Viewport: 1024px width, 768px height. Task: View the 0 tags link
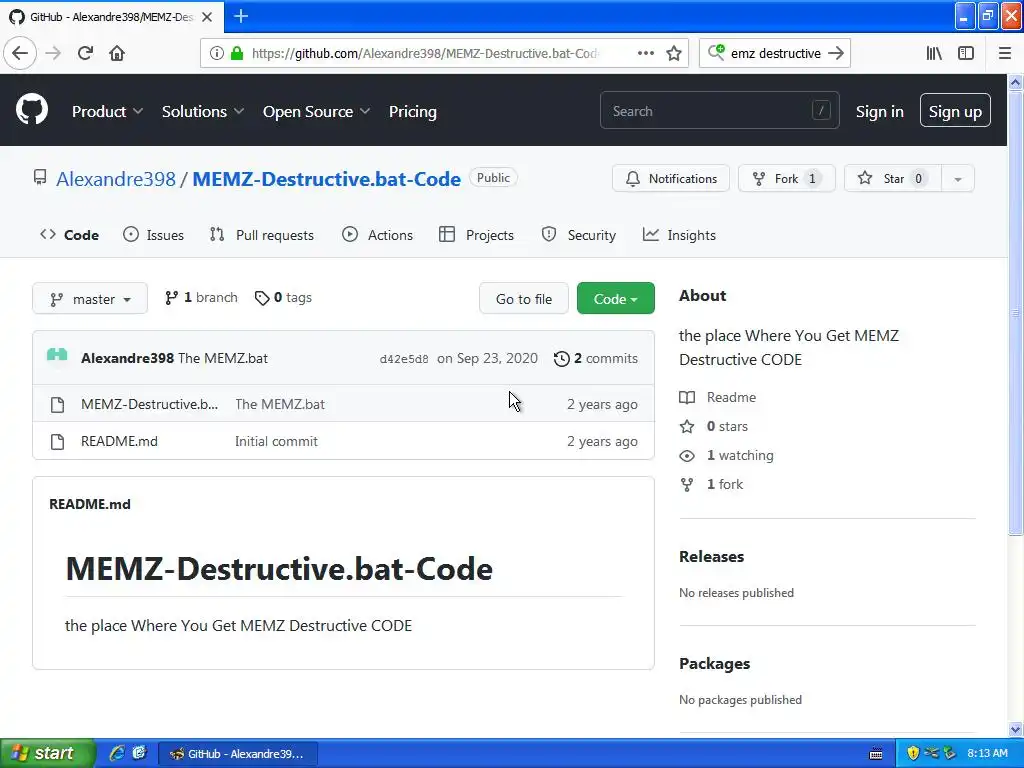[x=283, y=298]
